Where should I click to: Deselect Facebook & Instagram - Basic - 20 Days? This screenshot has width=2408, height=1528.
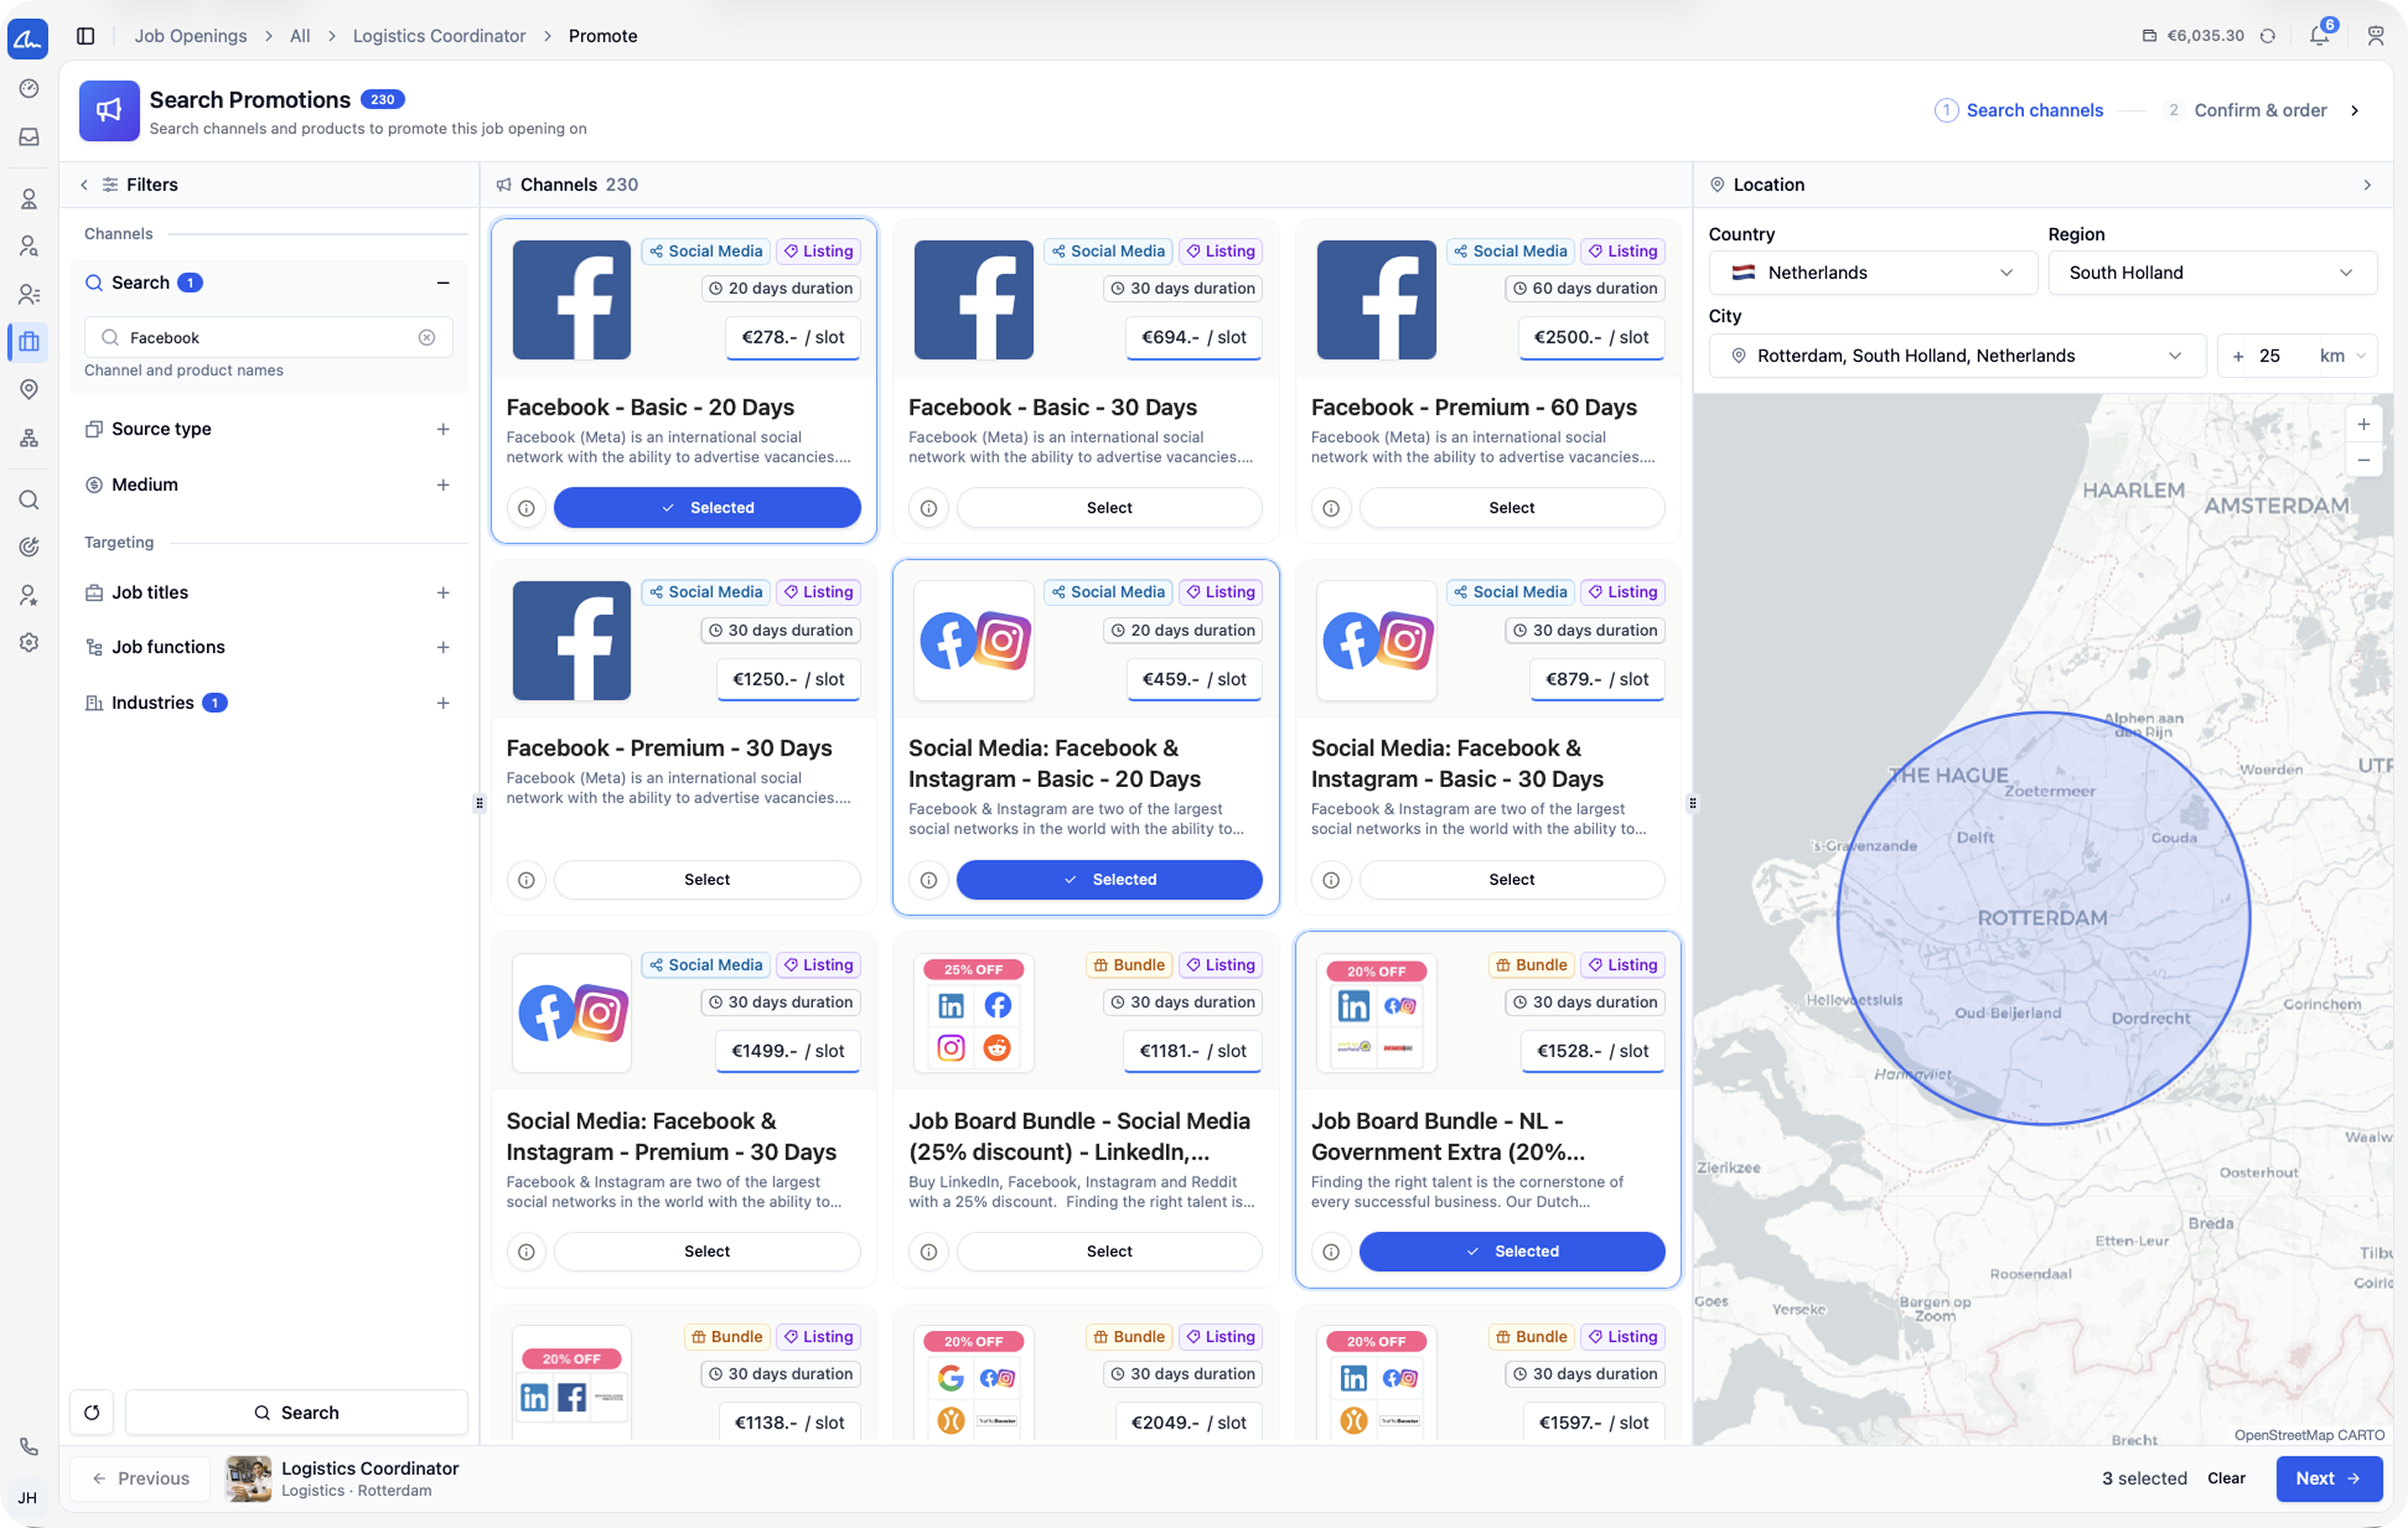tap(1109, 880)
